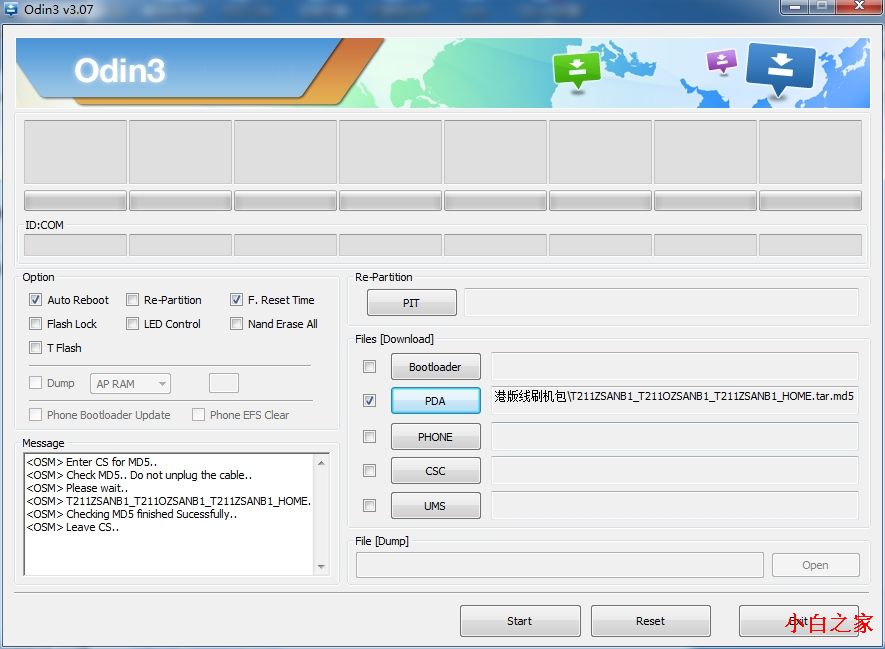Screen dimensions: 885x649
Task: Click the small box right of AP RAM
Action: point(224,383)
